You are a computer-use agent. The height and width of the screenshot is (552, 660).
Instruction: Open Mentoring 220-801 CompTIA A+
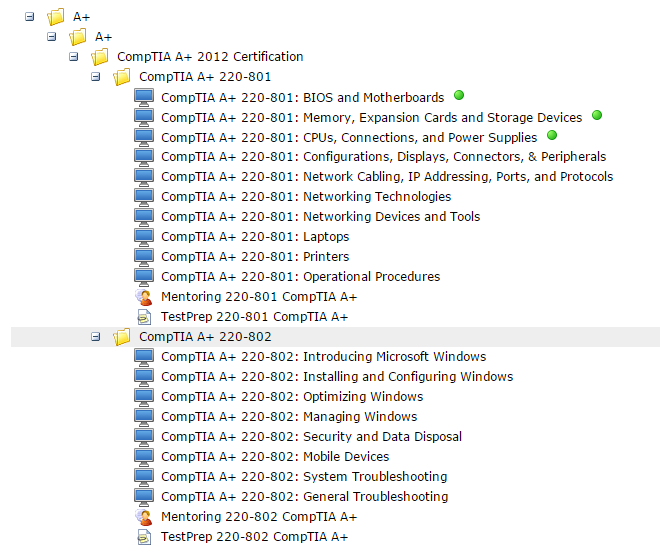point(259,297)
